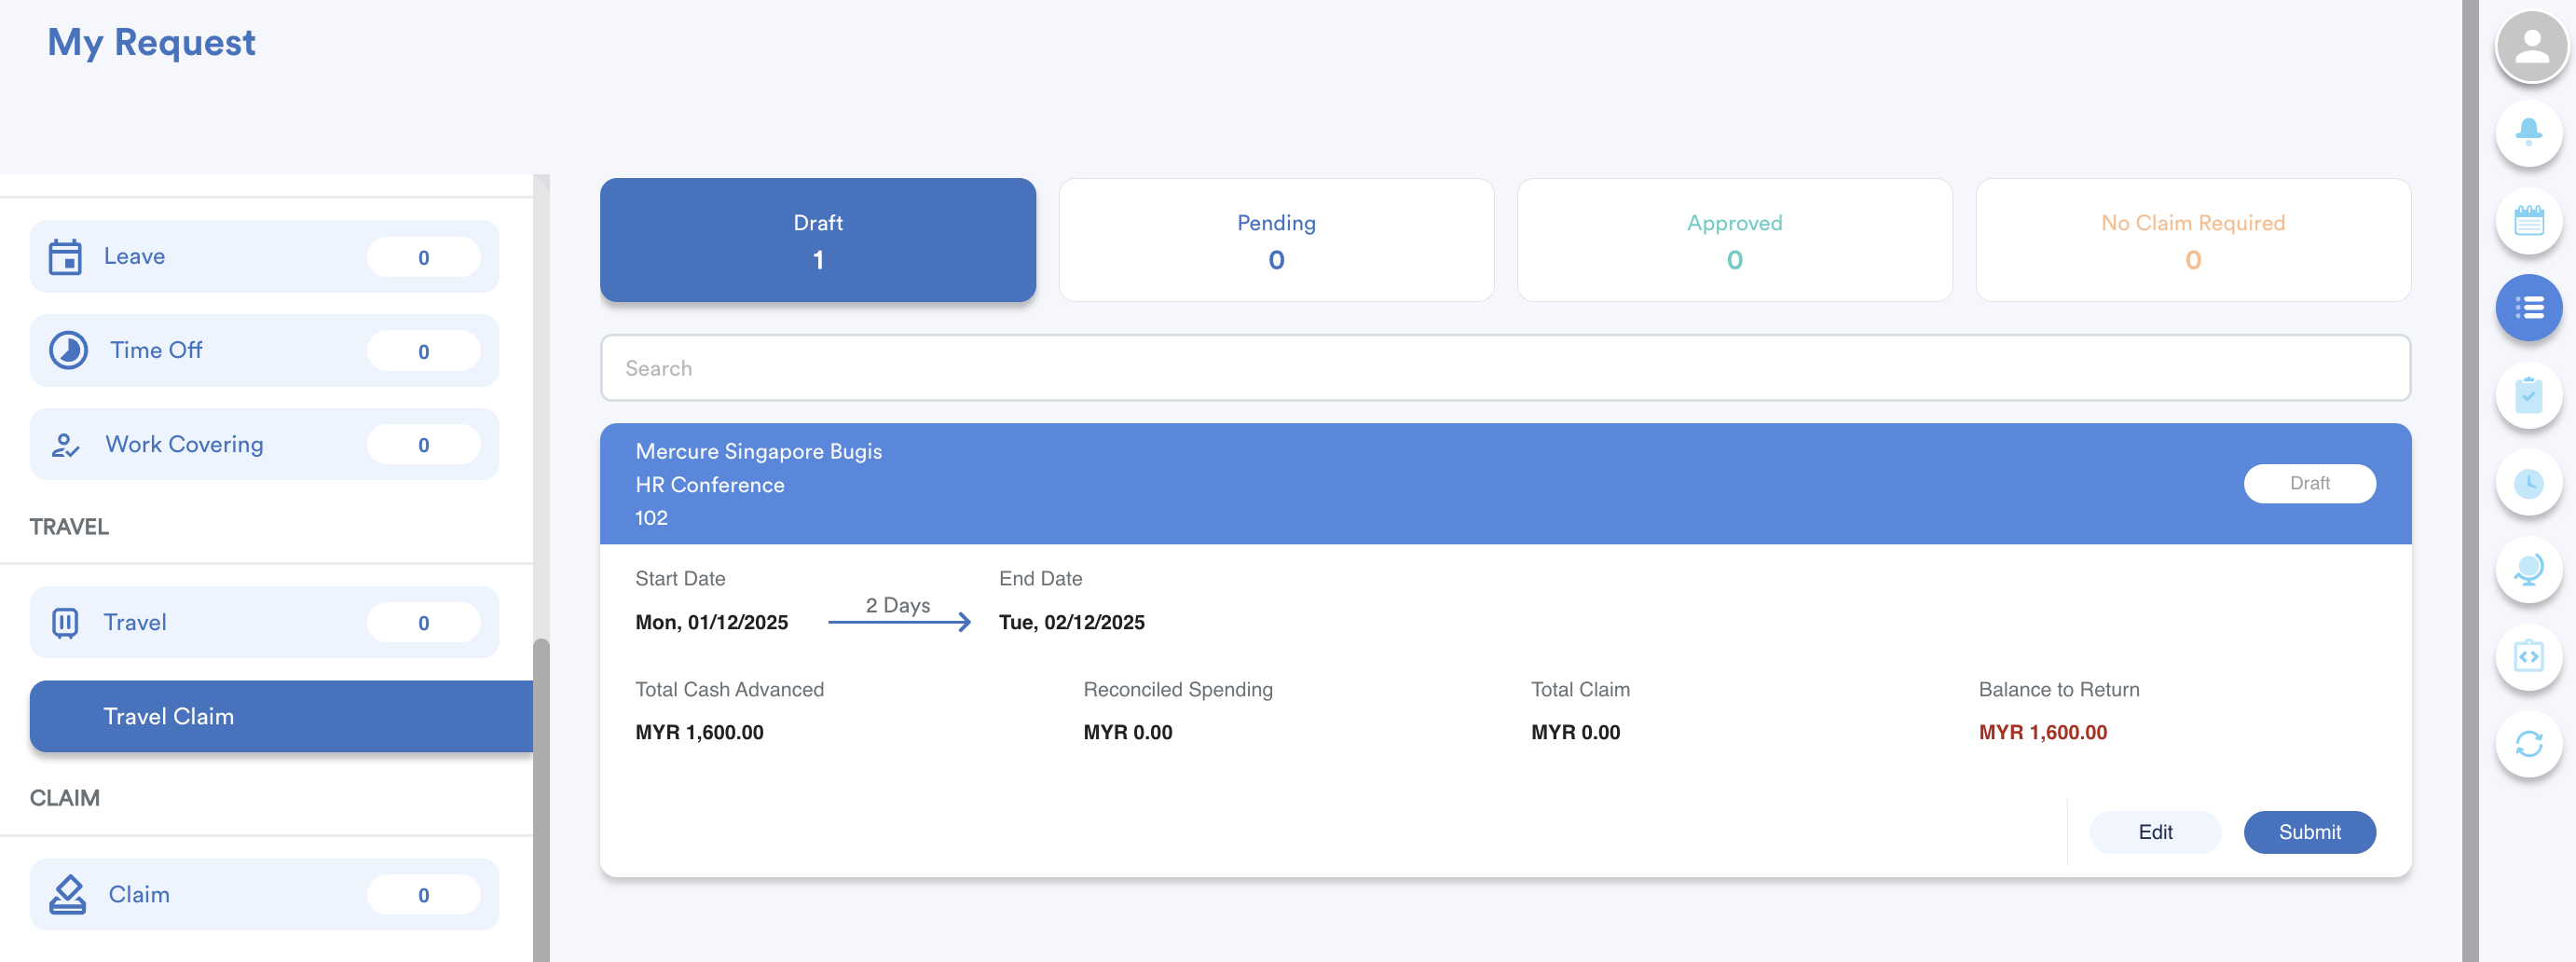
Task: Click 'Mercure Singapore Bugis' card title
Action: (x=758, y=452)
